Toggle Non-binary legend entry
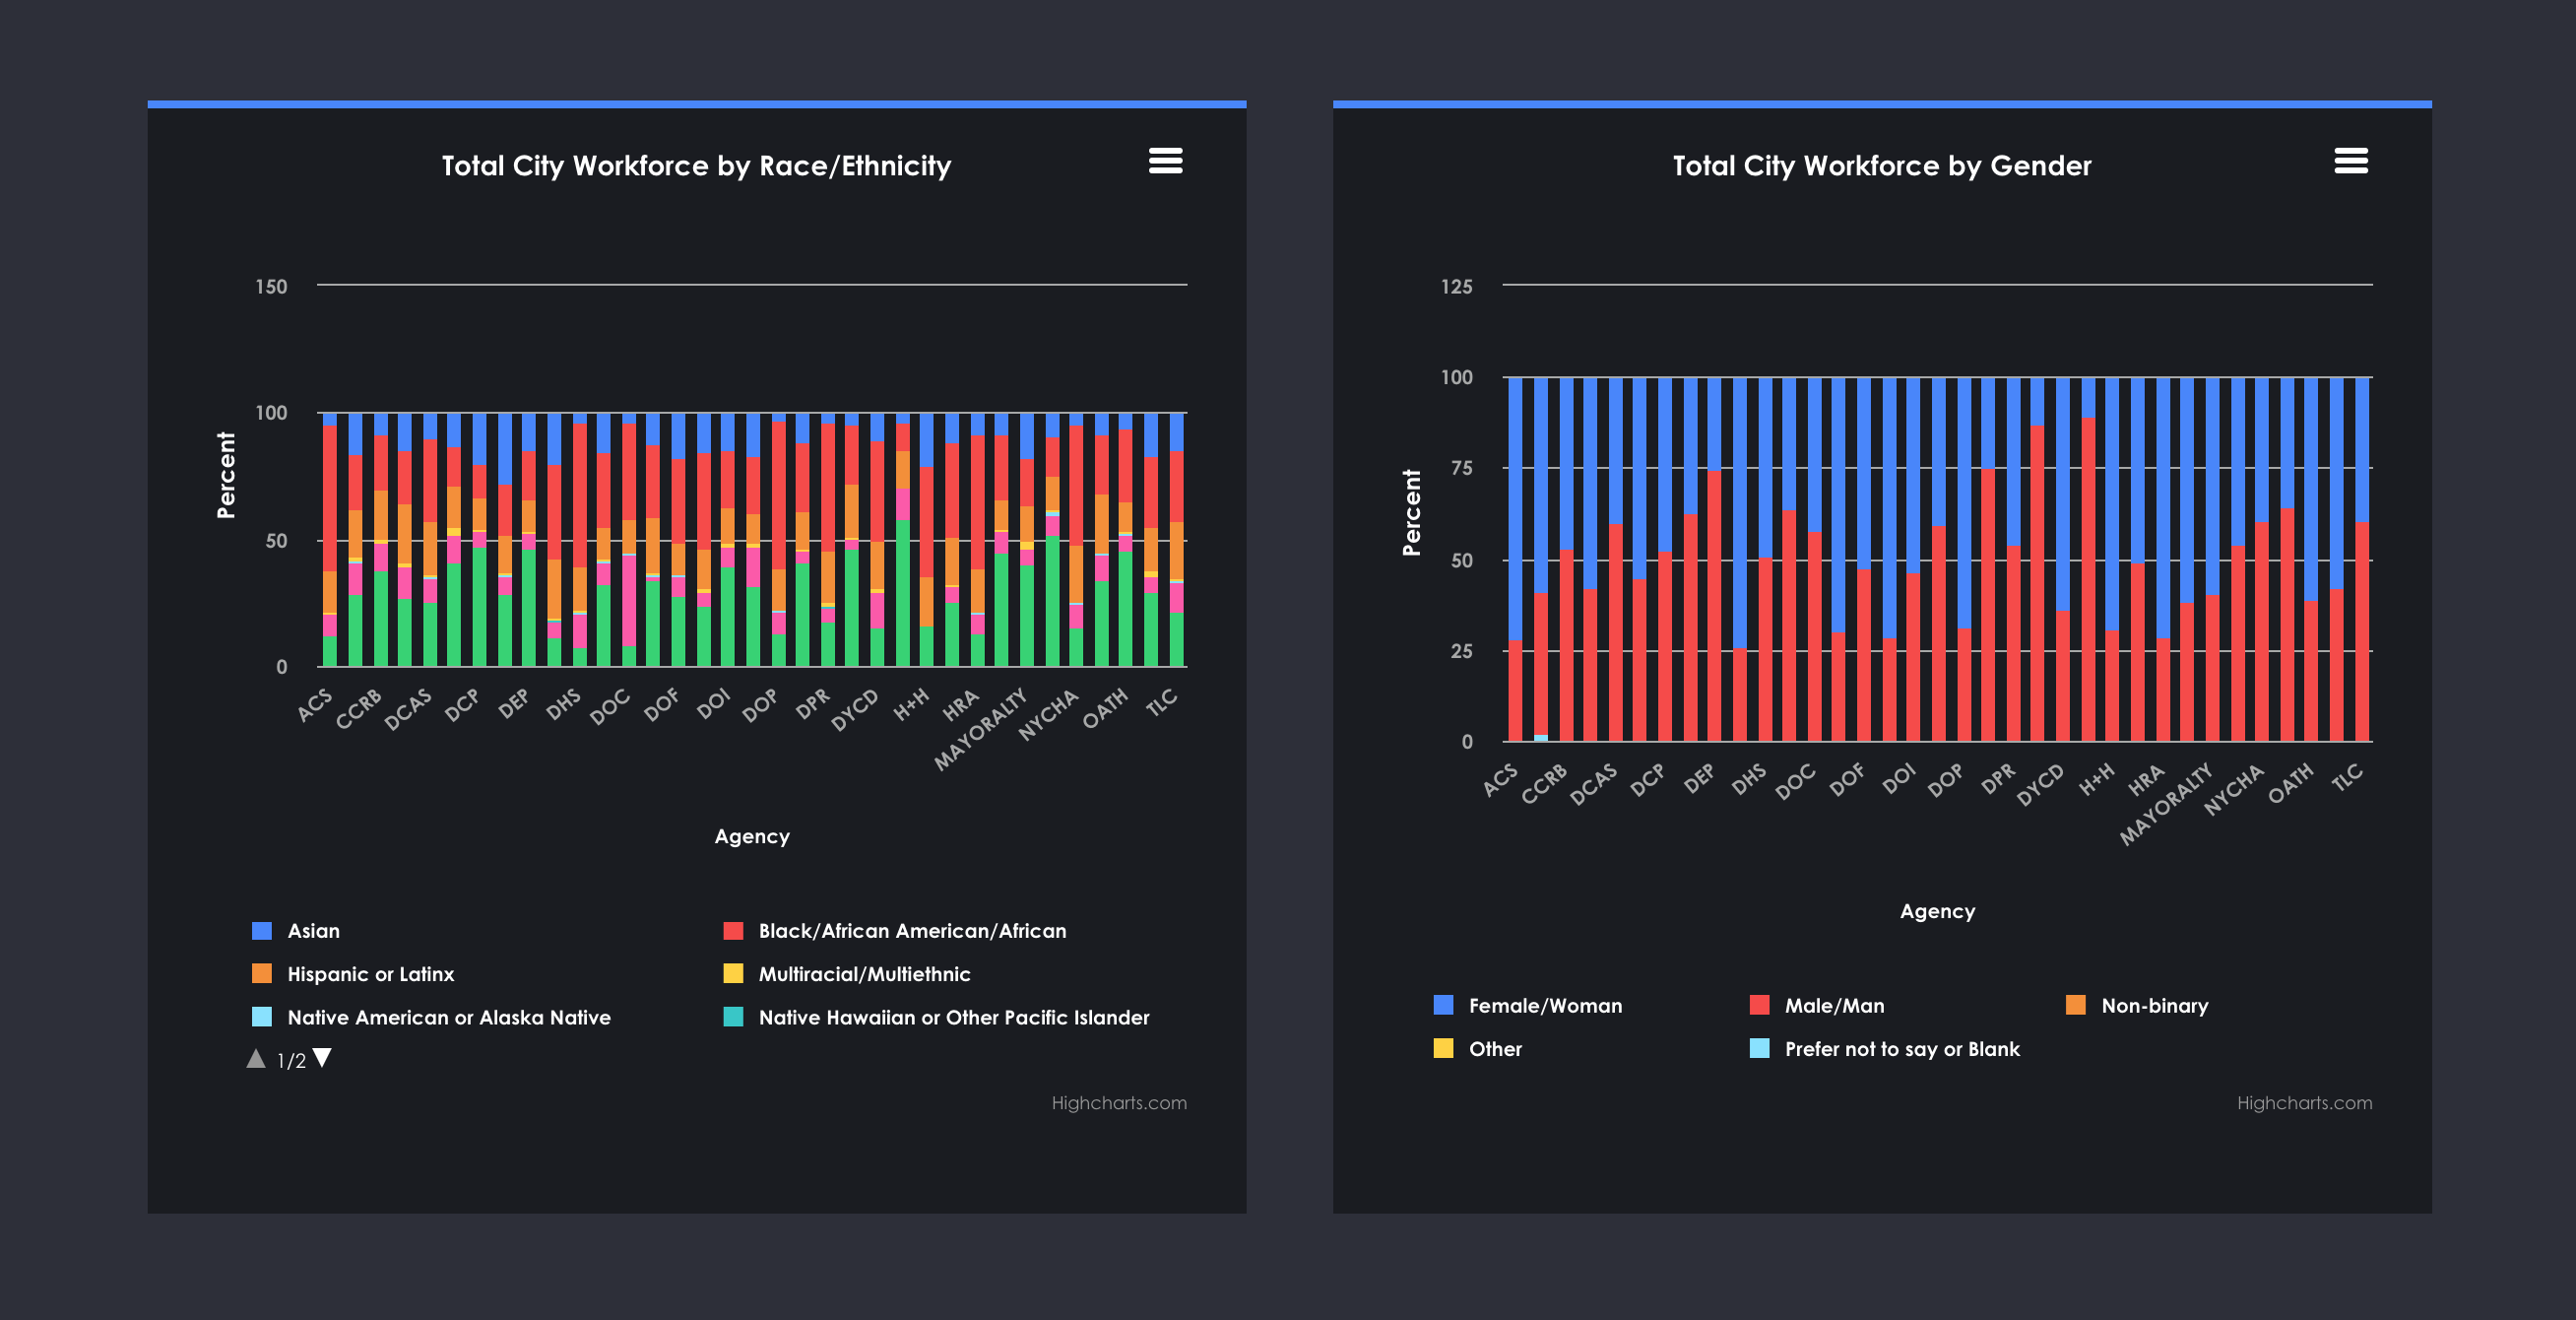 [2137, 1006]
